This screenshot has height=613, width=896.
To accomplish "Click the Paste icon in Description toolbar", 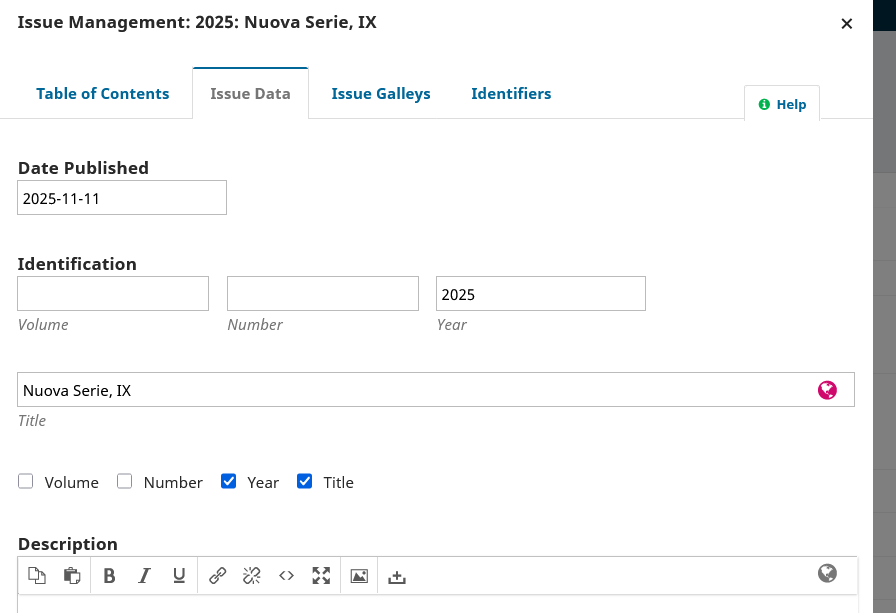I will pos(72,575).
